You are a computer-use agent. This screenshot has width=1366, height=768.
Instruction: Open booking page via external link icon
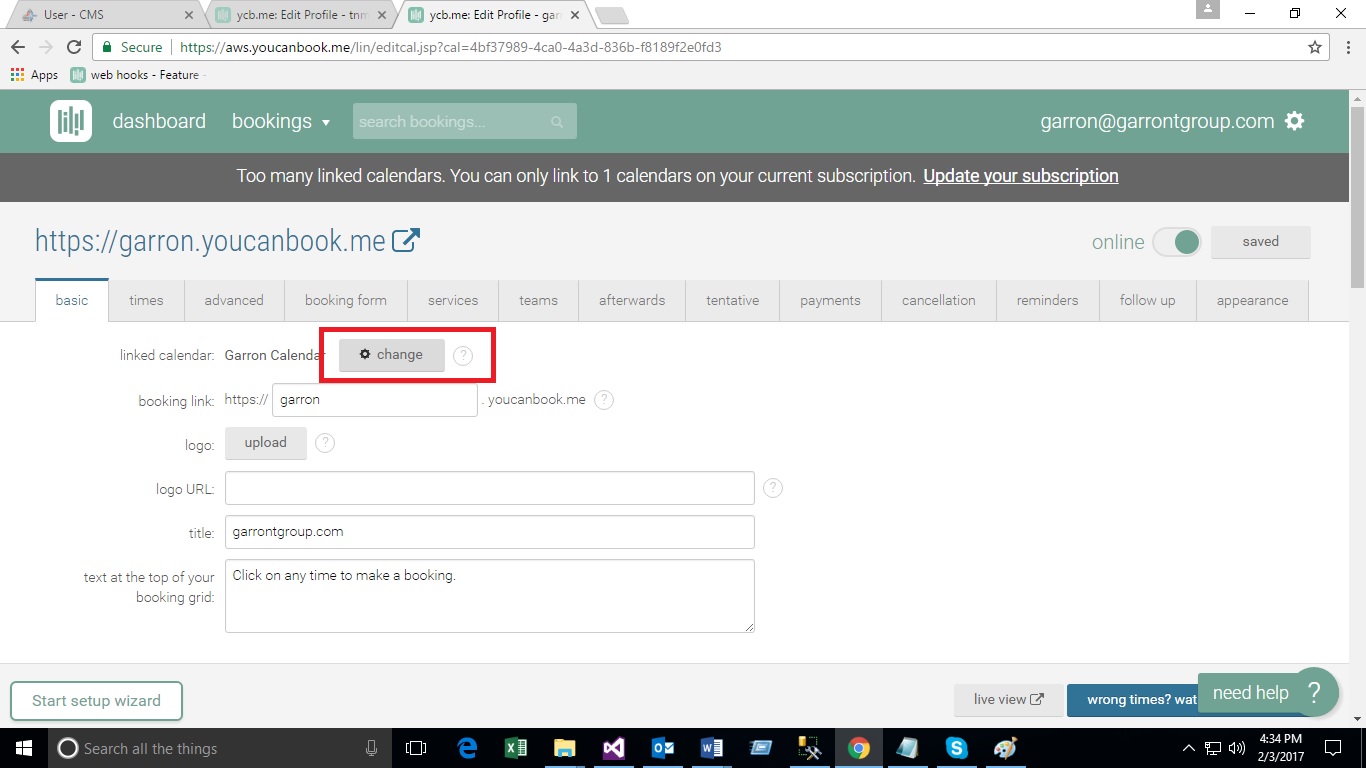[x=405, y=241]
